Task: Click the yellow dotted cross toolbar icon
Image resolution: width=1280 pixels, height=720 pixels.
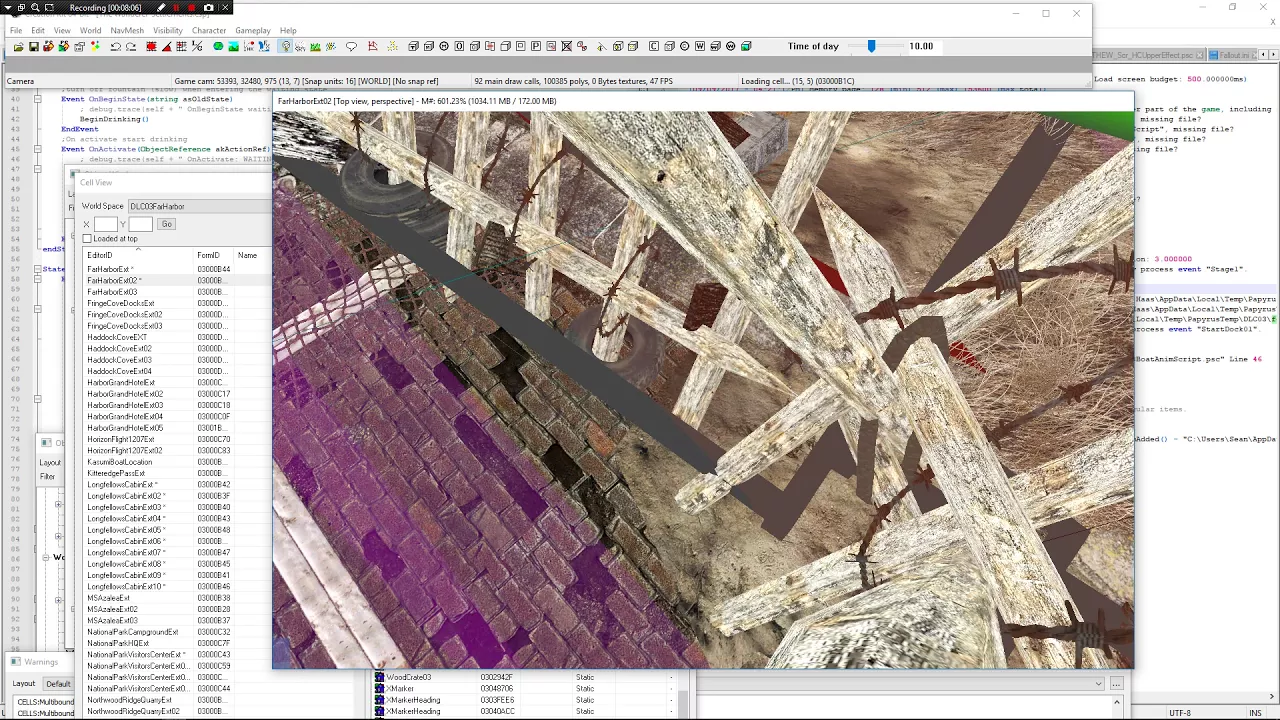Action: point(390,46)
